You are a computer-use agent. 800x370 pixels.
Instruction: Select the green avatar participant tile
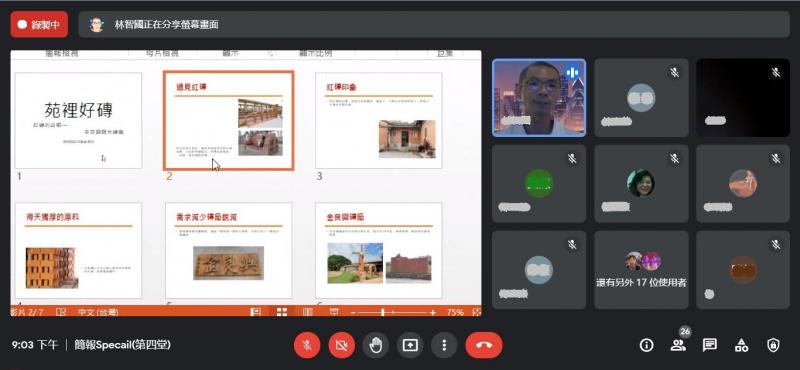539,184
